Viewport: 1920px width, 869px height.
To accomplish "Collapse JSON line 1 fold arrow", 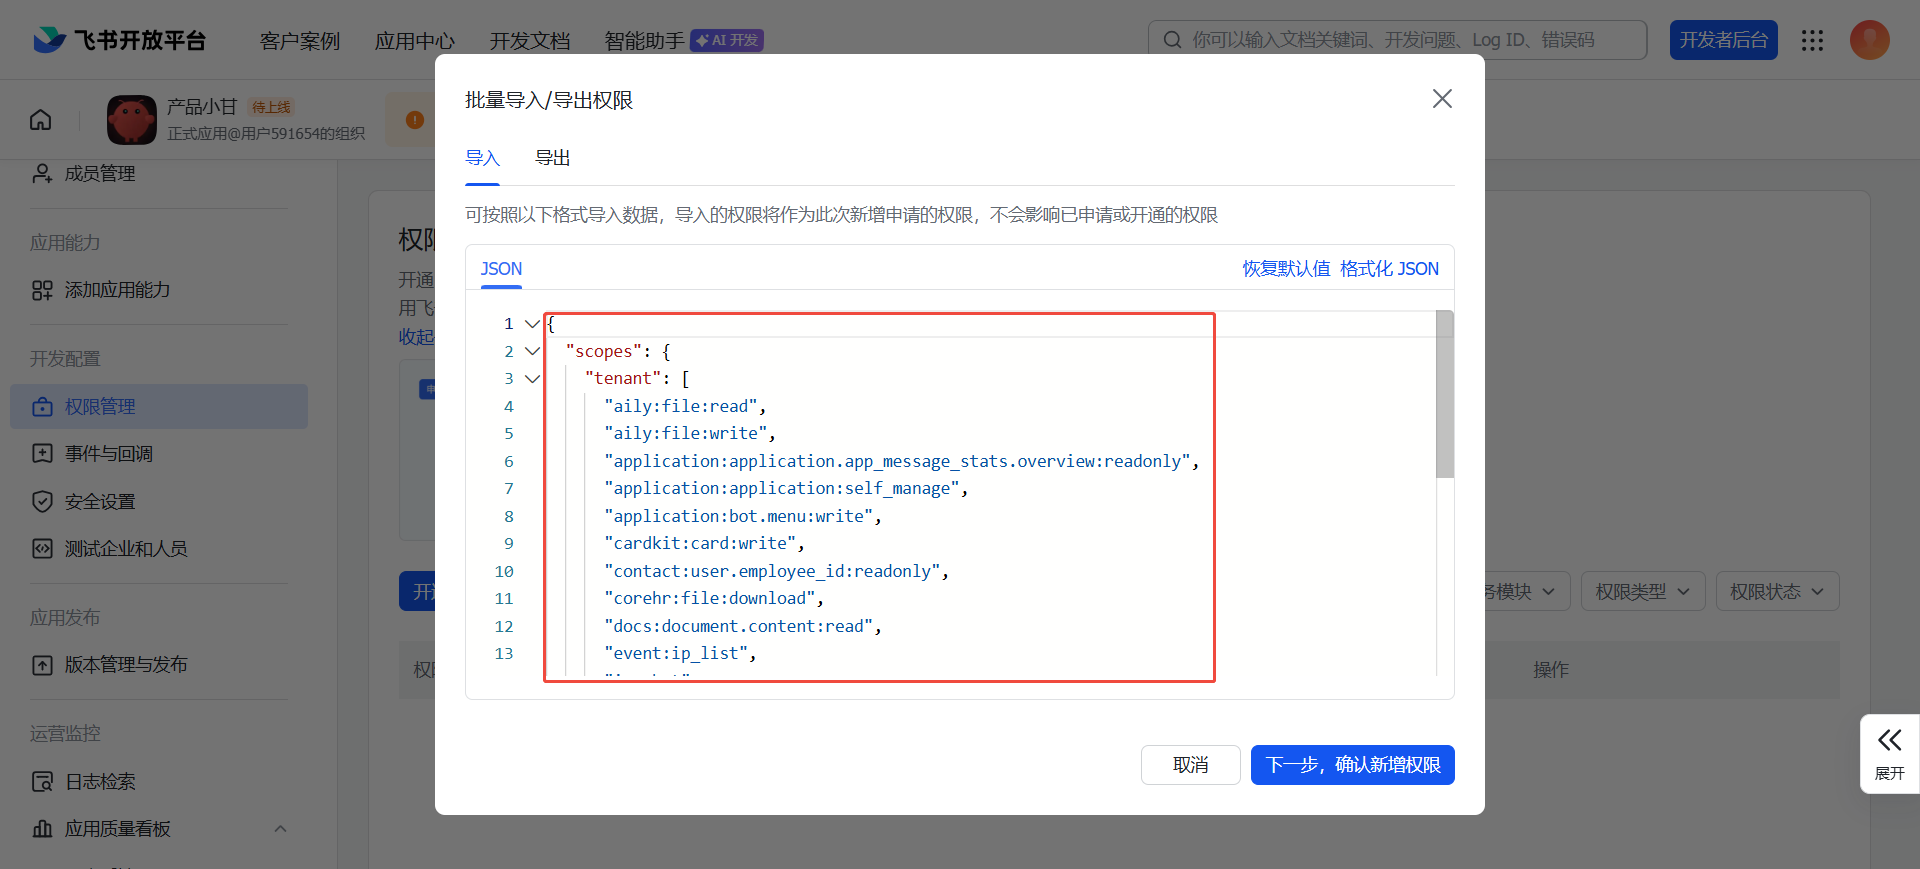I will pos(532,324).
